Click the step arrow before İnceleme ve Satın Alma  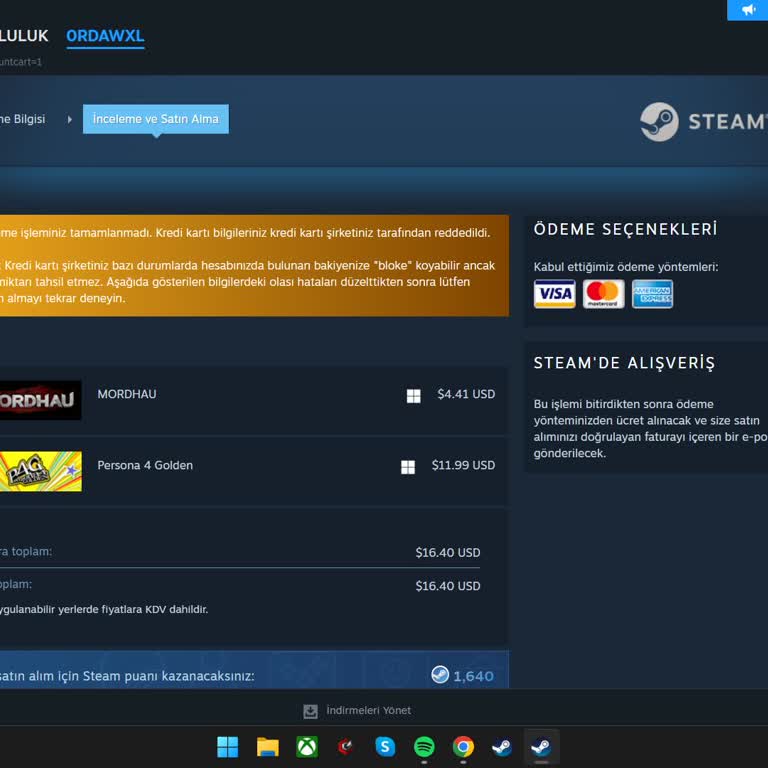[x=70, y=119]
